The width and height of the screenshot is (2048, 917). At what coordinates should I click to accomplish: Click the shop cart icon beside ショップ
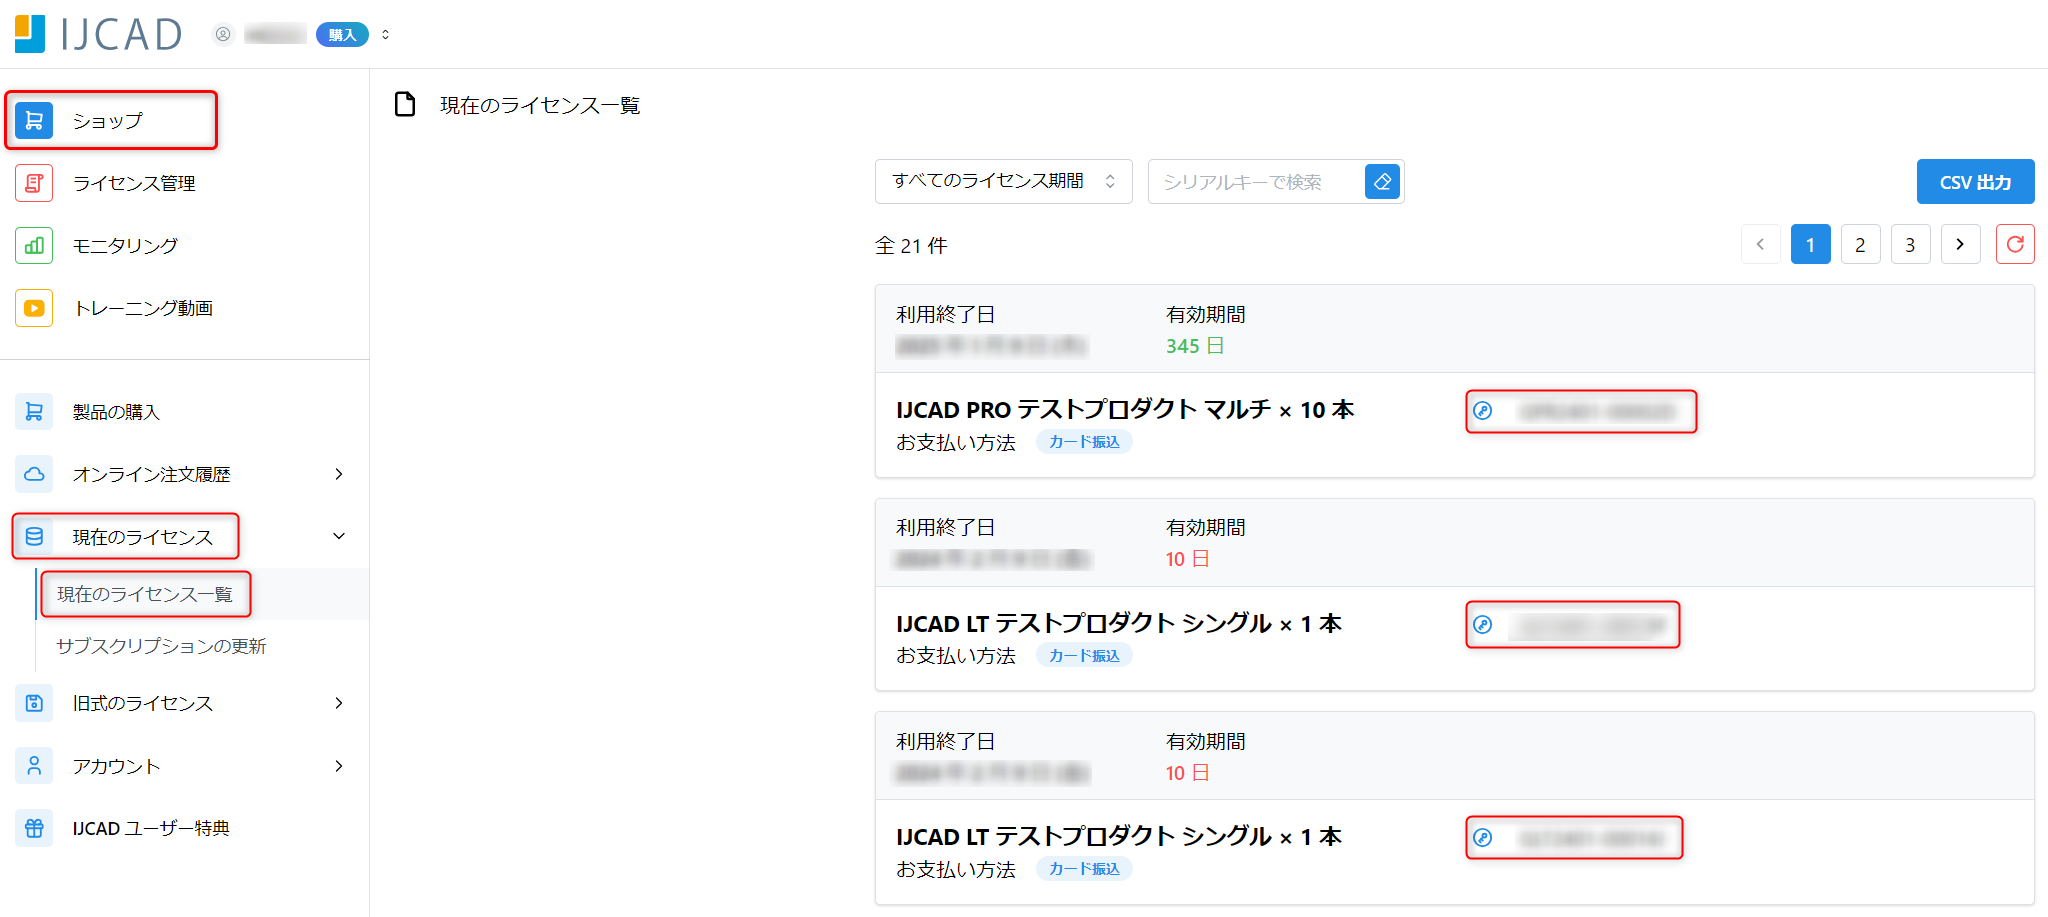click(34, 120)
